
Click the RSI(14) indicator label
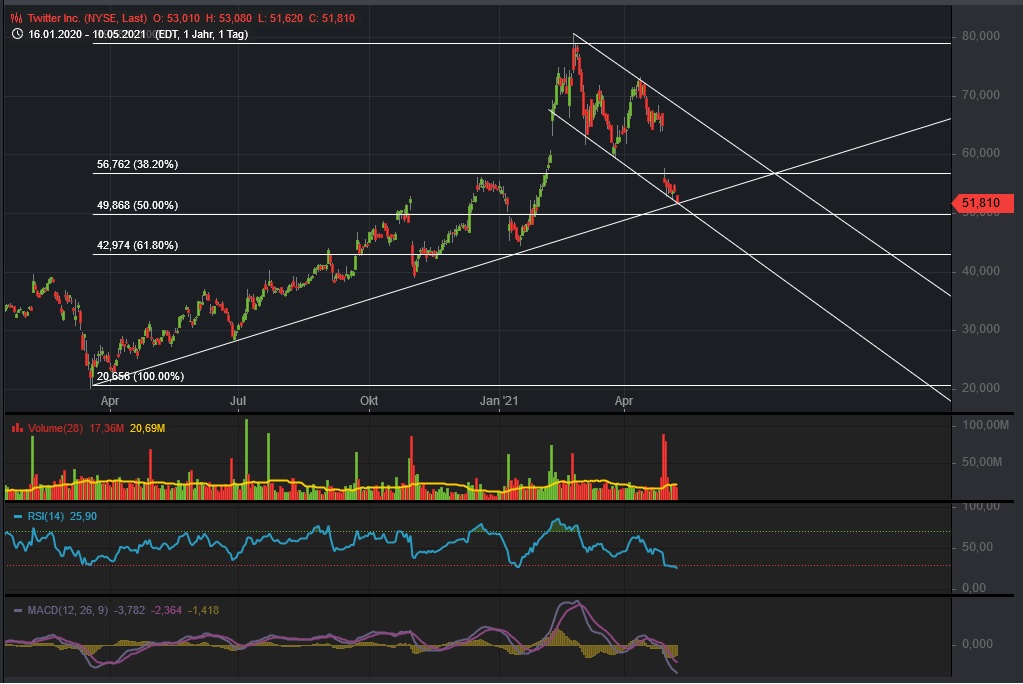(46, 516)
